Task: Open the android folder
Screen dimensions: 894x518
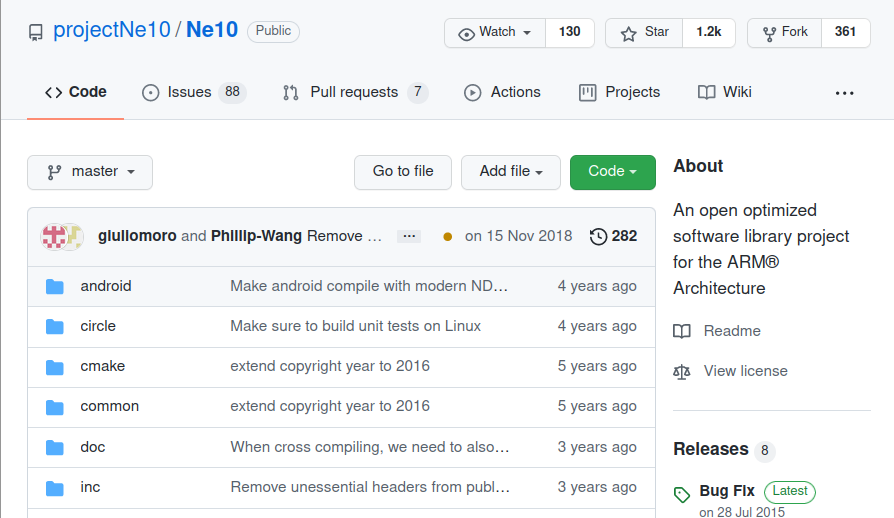Action: pos(106,286)
